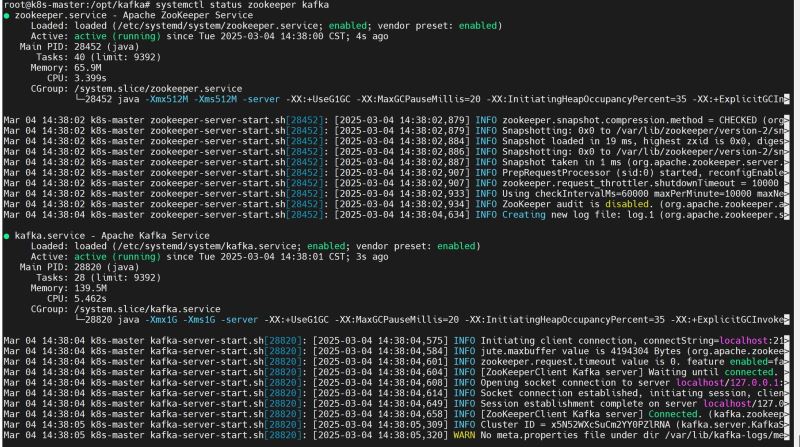Click 'active (running)' in the kafka section

(x=117, y=257)
